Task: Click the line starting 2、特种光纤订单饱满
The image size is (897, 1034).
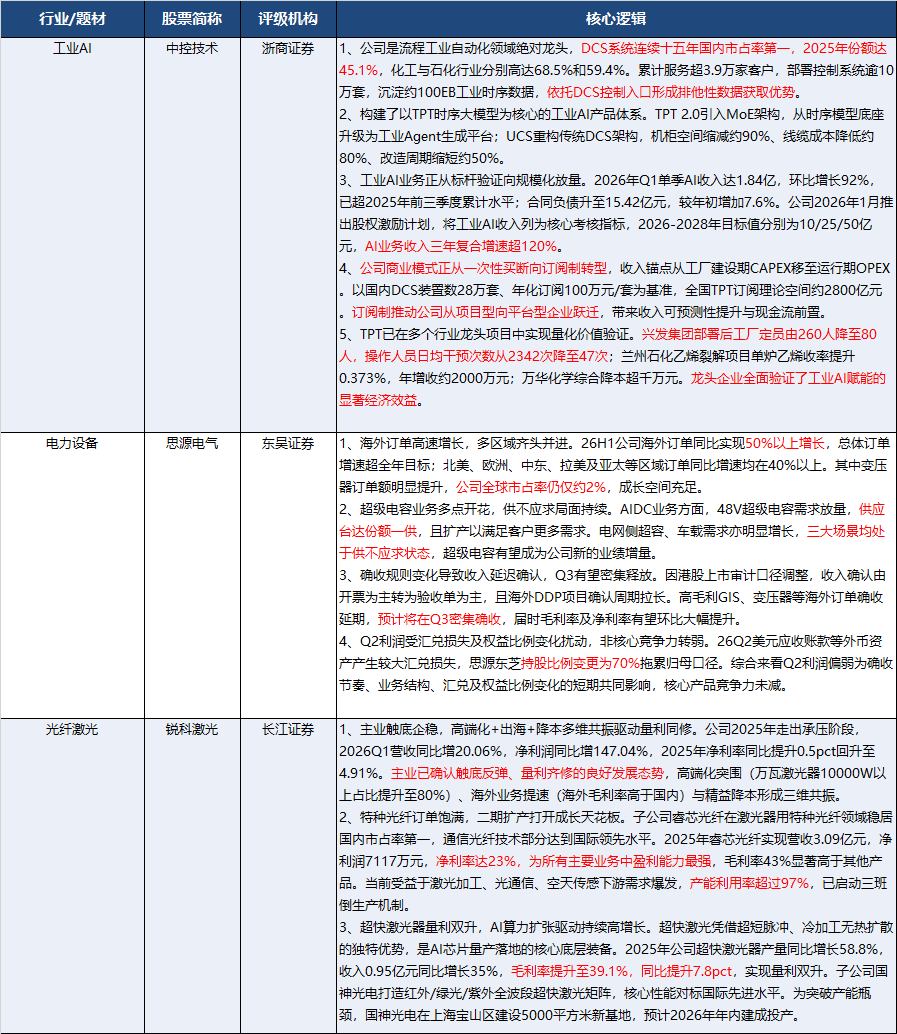Action: (x=616, y=817)
